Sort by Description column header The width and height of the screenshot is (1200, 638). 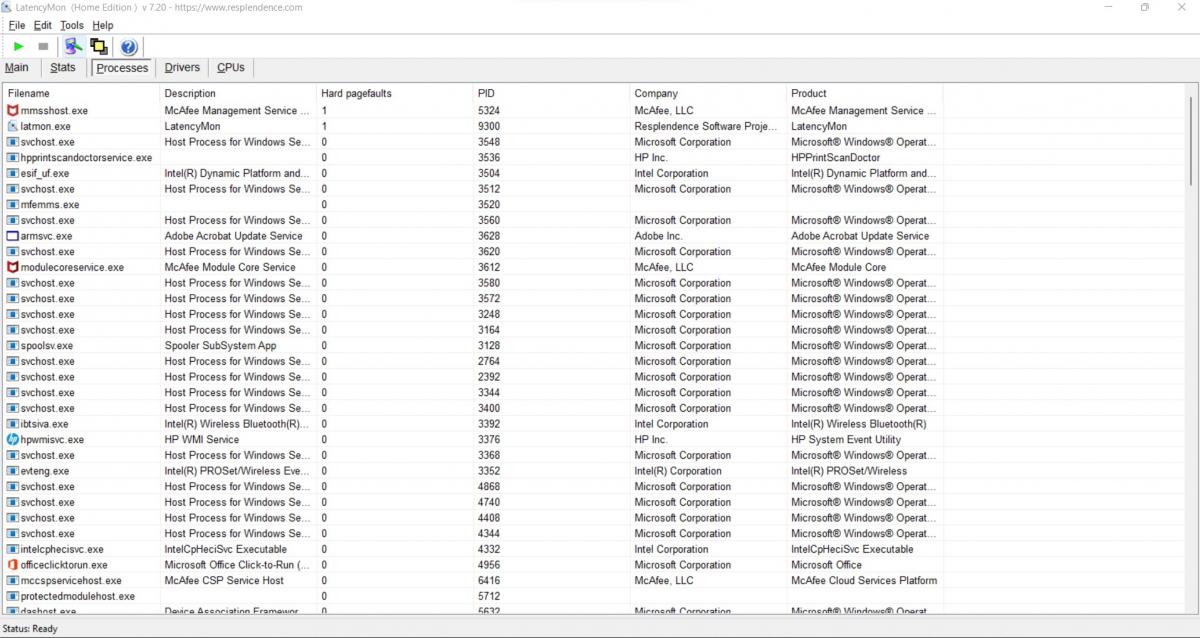[x=239, y=93]
